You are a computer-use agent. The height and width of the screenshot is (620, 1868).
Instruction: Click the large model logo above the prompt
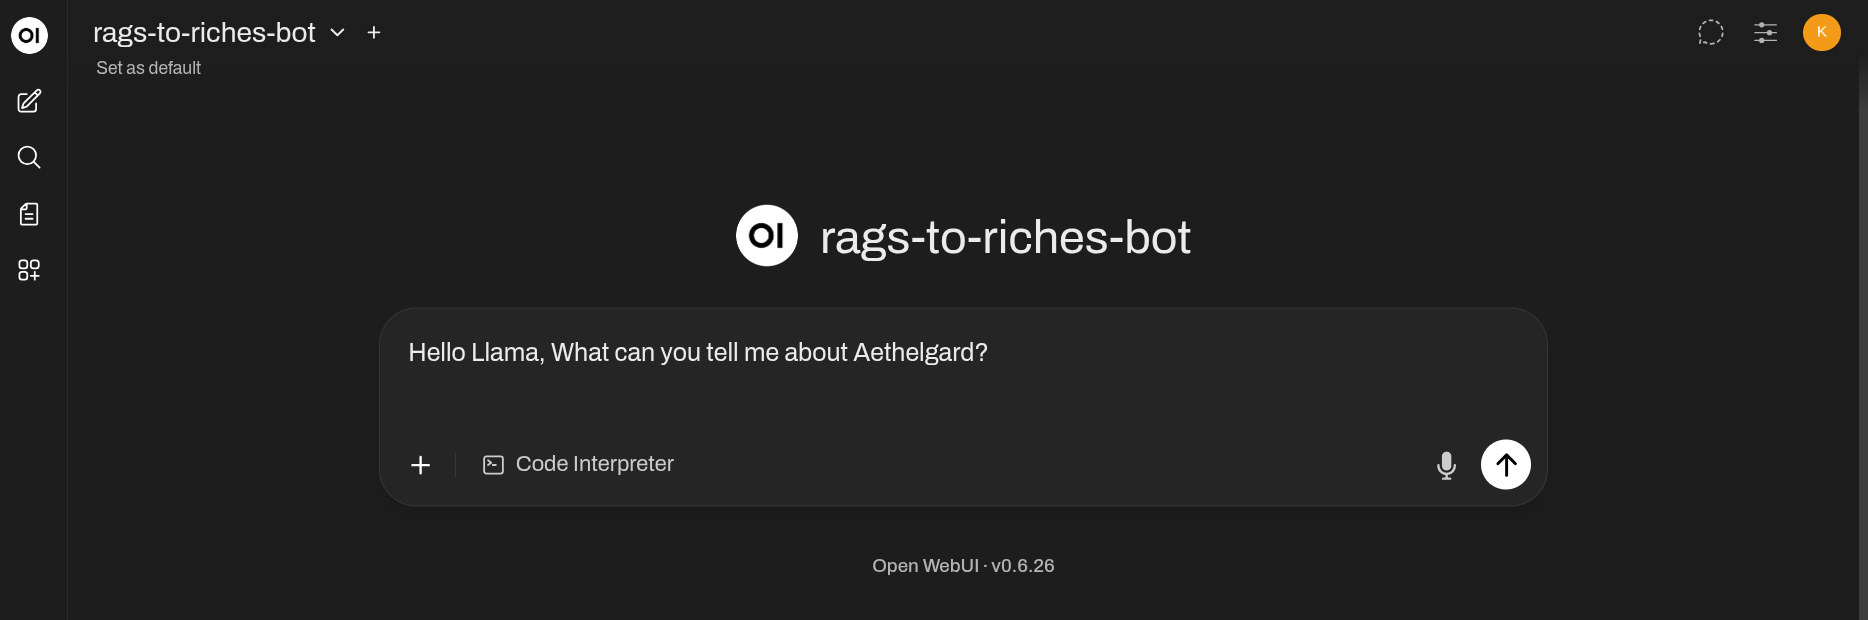[x=767, y=236]
